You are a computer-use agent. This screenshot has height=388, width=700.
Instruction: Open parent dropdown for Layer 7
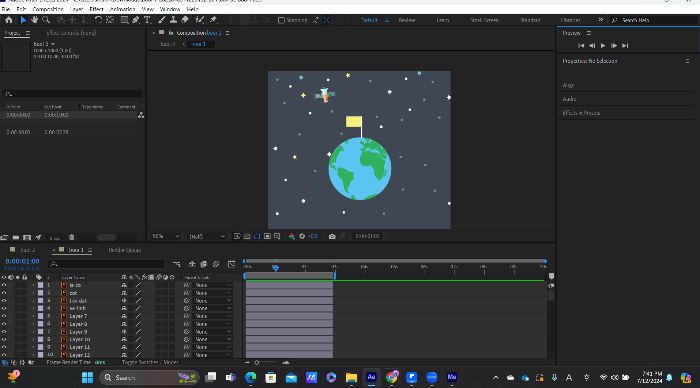pyautogui.click(x=214, y=316)
